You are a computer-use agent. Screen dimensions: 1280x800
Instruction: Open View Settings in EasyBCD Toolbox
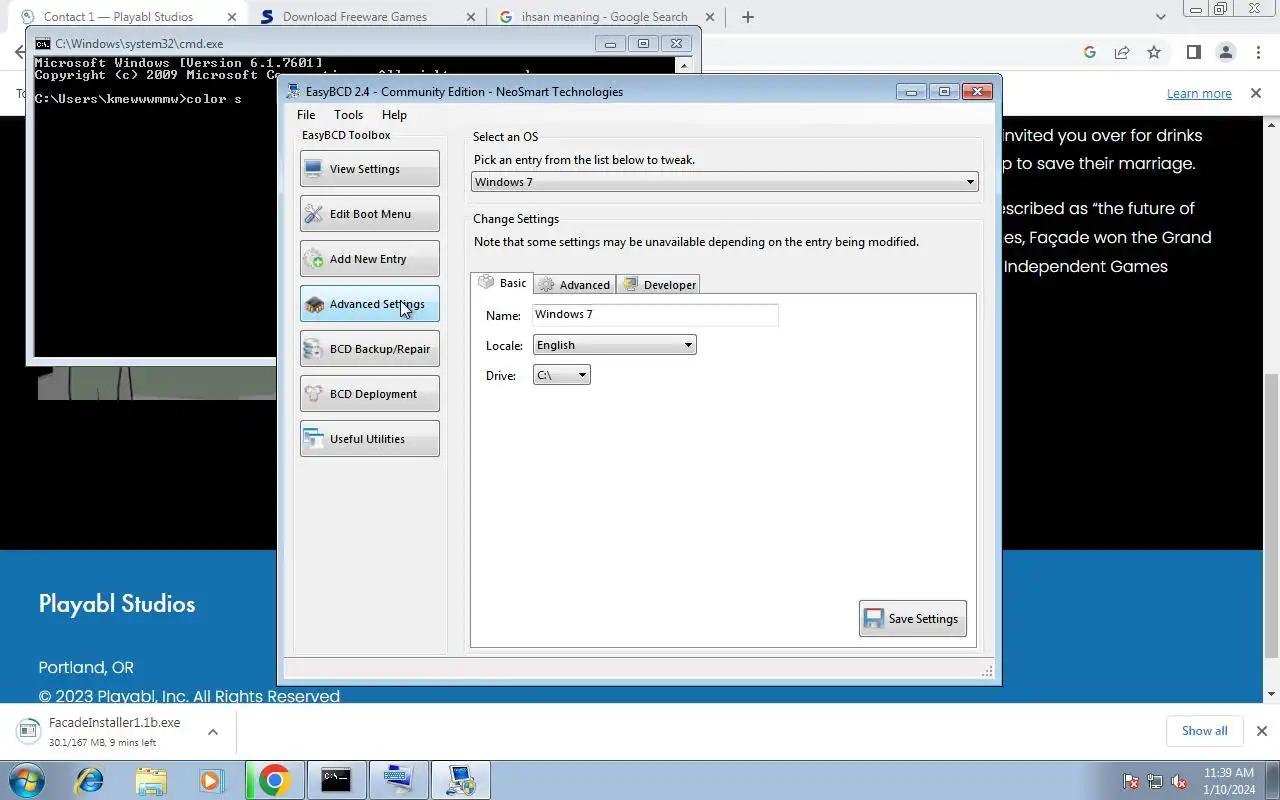tap(369, 168)
